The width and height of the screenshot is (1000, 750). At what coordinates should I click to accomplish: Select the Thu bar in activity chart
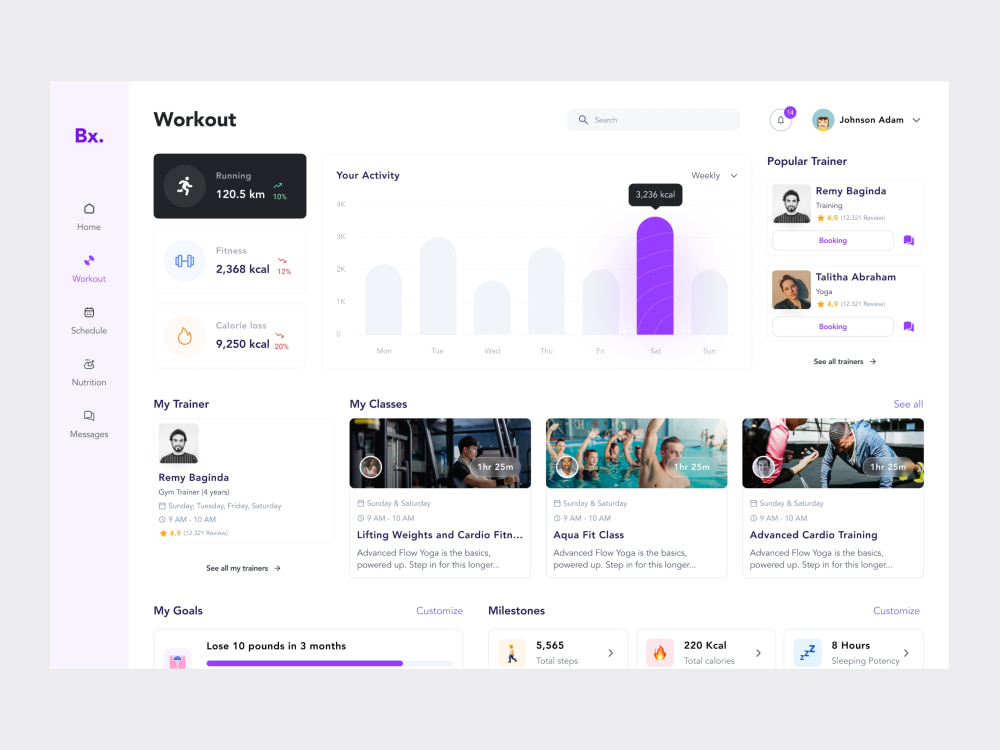pos(547,291)
